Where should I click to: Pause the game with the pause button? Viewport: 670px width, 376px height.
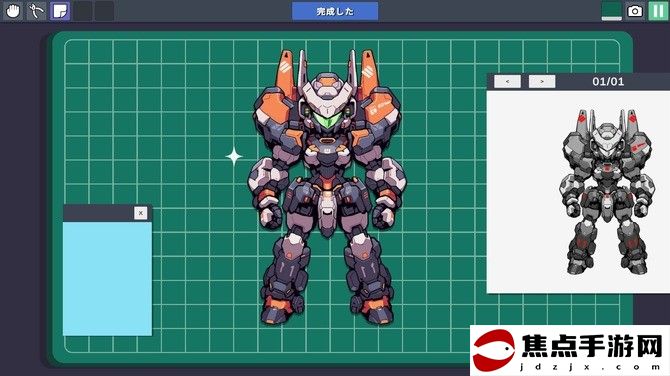[x=658, y=11]
